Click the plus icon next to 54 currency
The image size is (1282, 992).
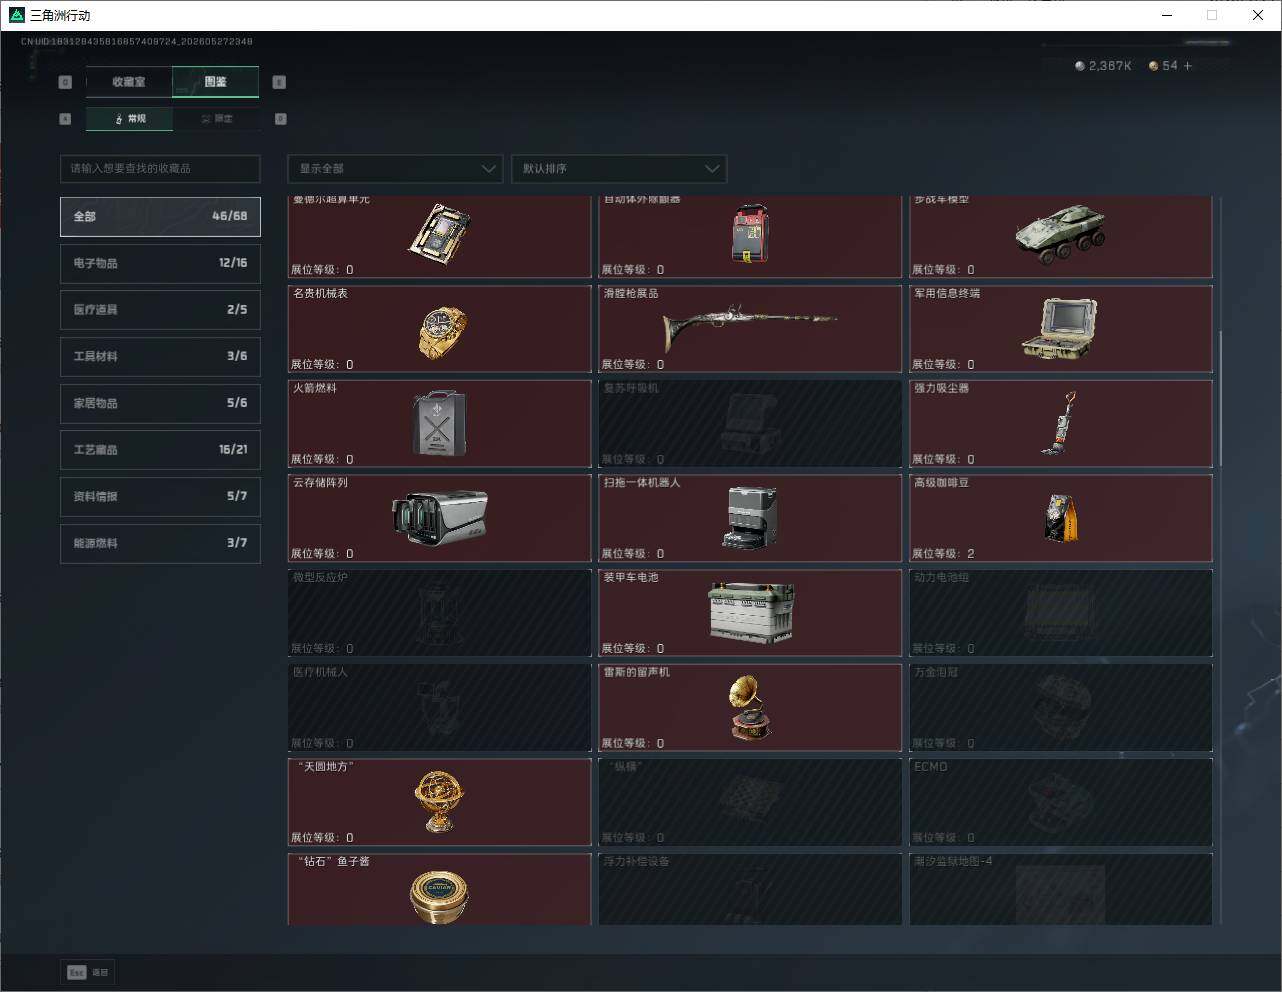[1188, 66]
